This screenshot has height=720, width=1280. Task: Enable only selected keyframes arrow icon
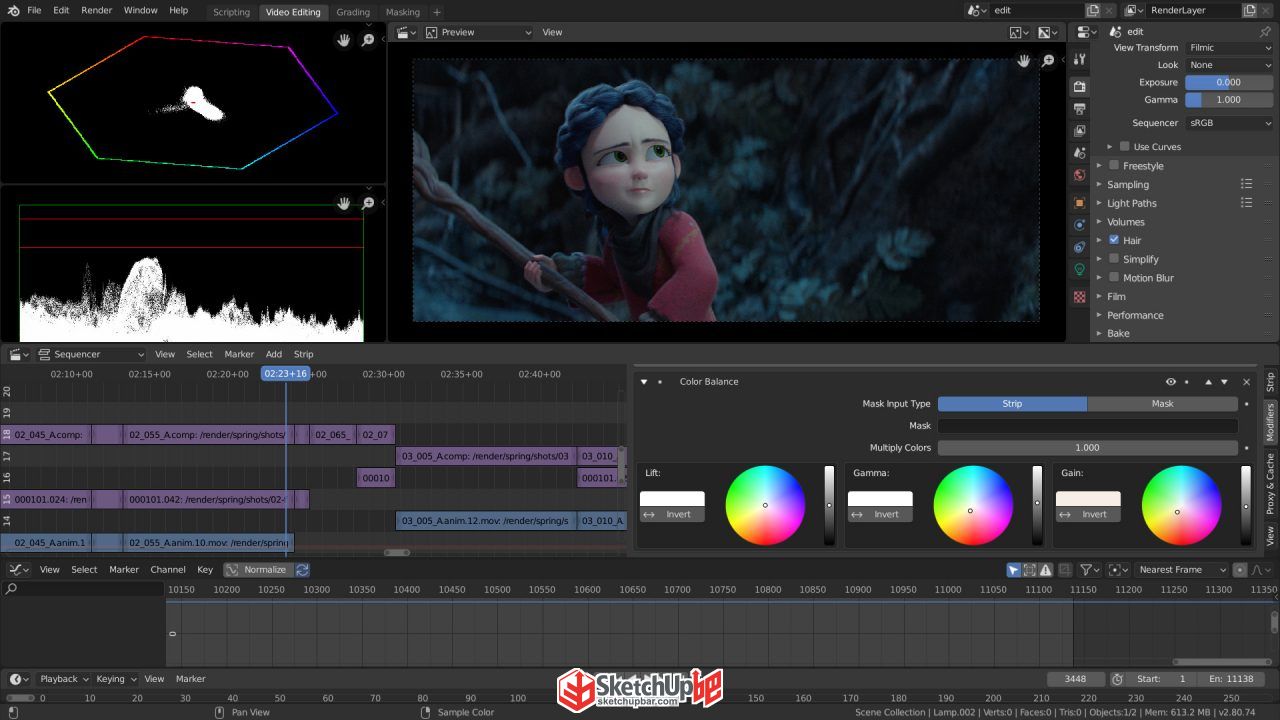point(1013,570)
